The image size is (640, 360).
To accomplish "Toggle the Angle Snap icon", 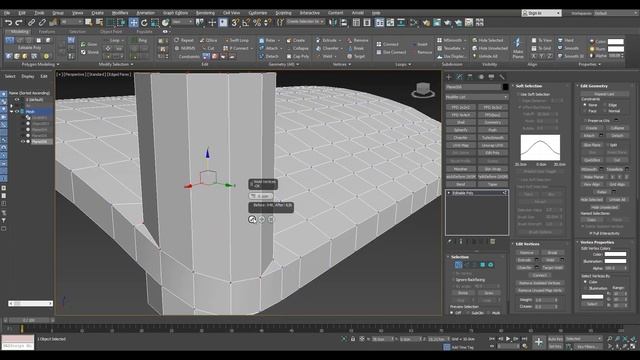I will click(246, 22).
